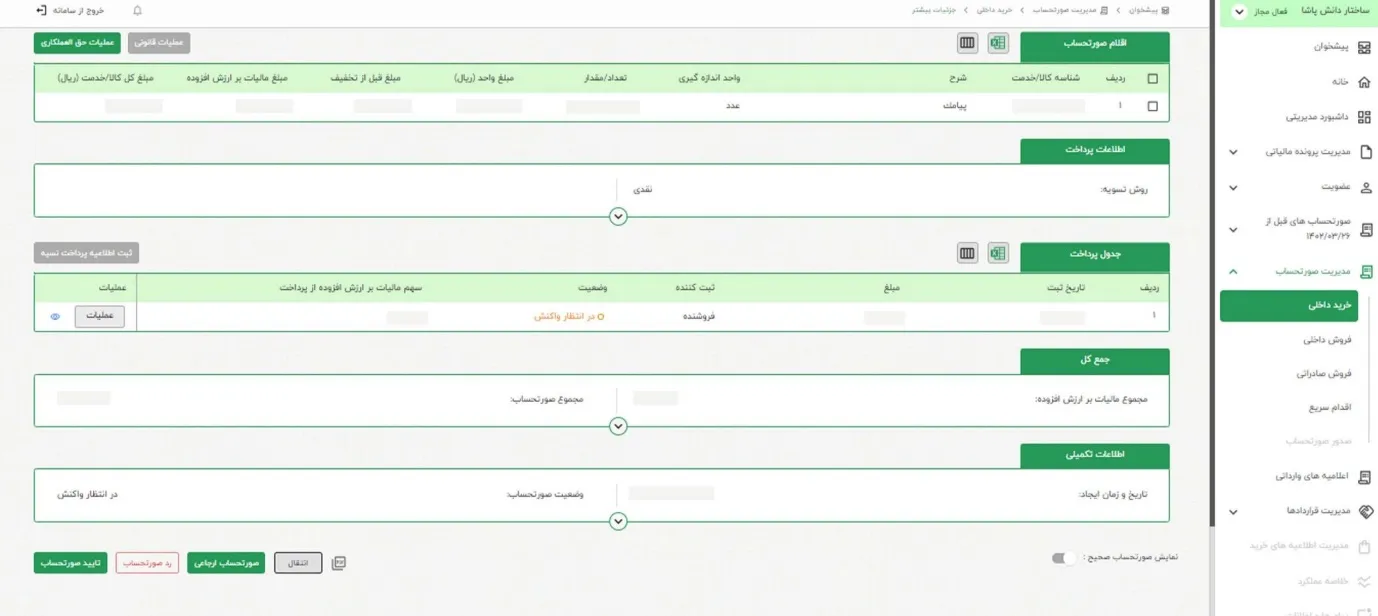Click the رد صورتحساب button

[147, 563]
